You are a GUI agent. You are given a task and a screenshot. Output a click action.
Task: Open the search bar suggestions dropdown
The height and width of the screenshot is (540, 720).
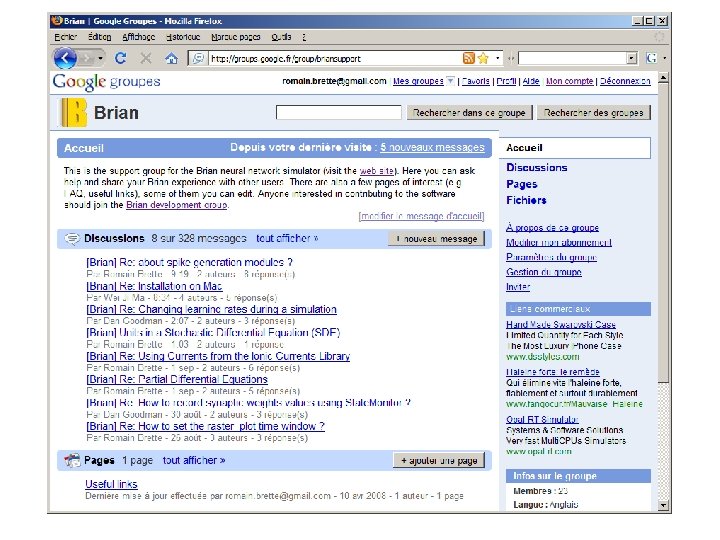coord(632,58)
